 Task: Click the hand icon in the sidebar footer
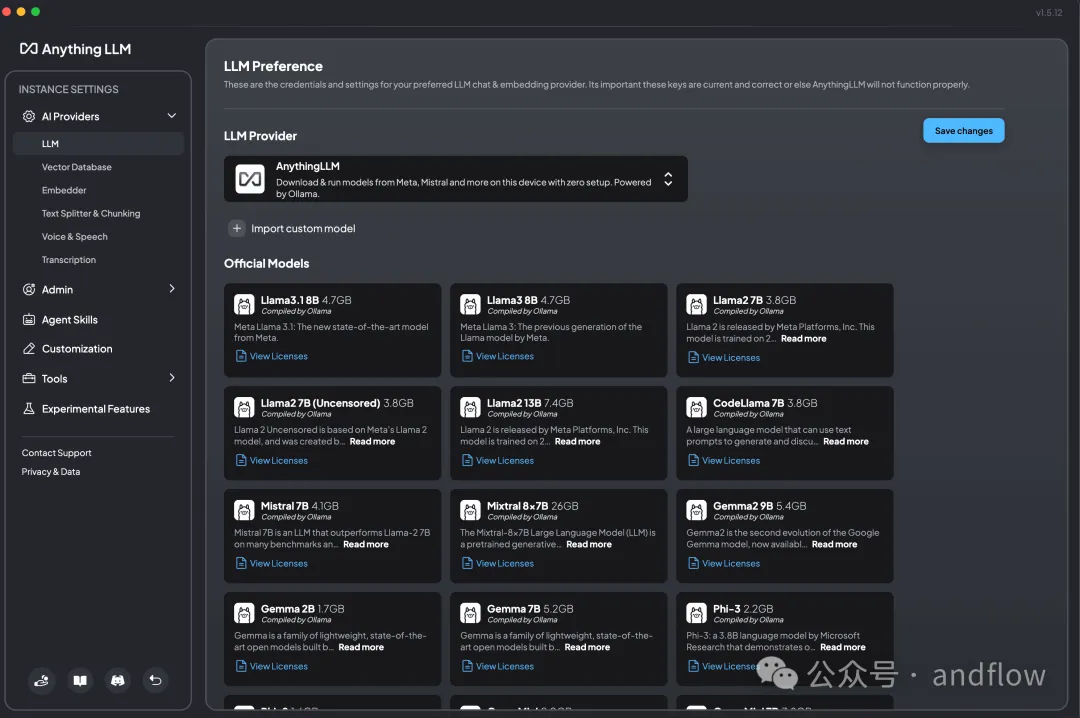(42, 681)
